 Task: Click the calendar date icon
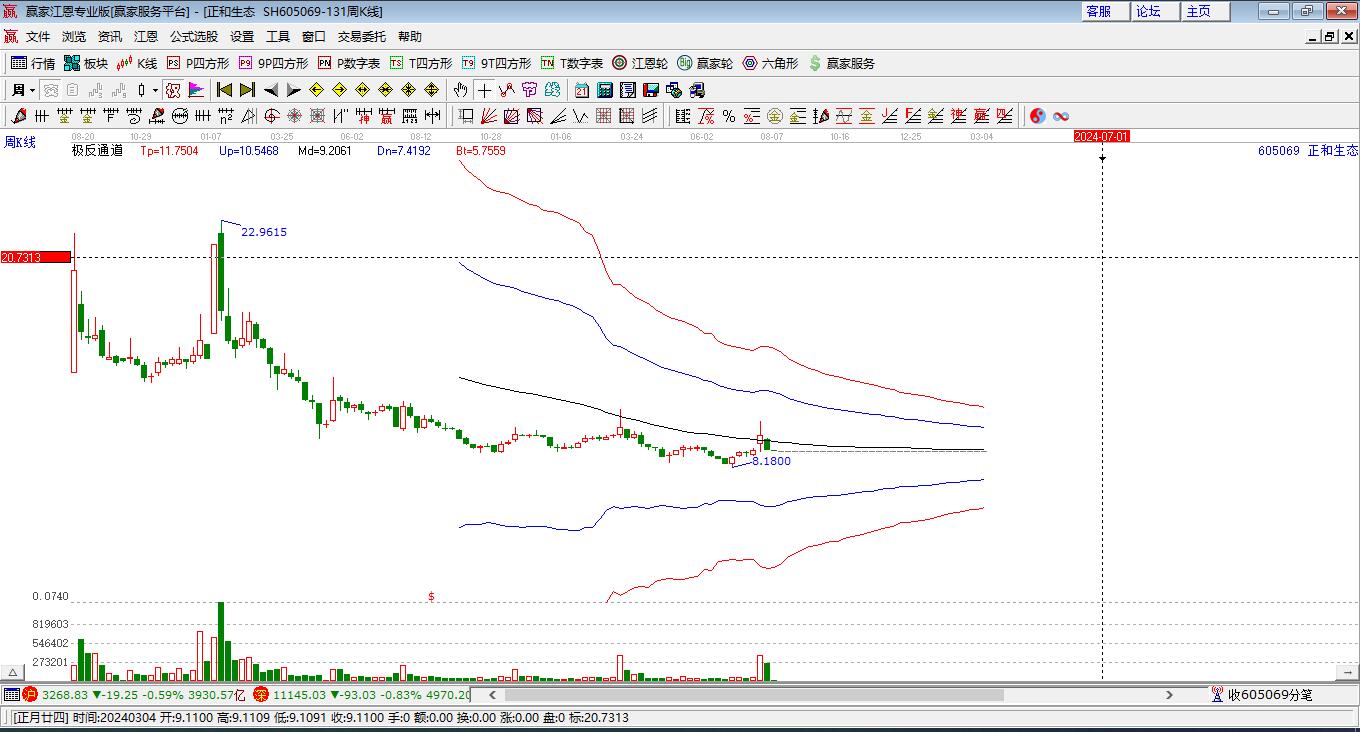click(582, 90)
